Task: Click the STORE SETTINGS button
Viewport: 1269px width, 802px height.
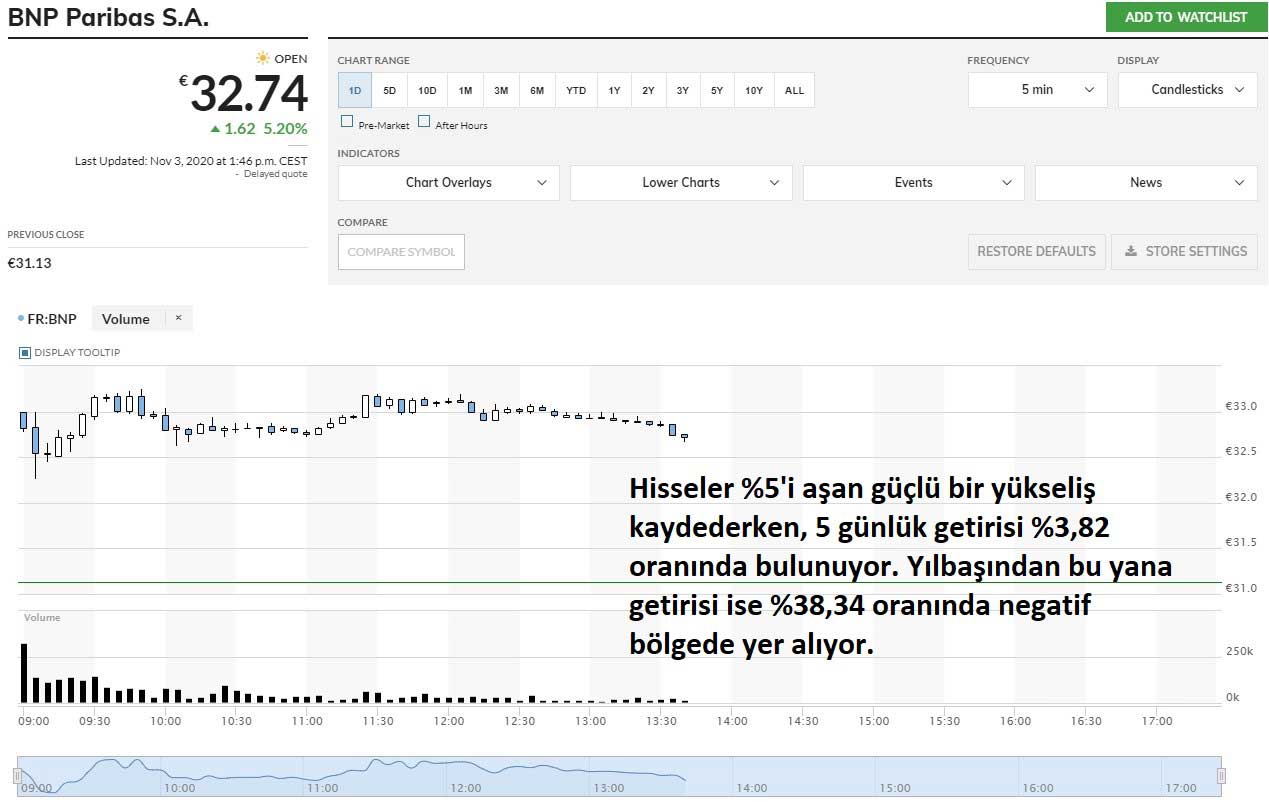Action: [1185, 252]
